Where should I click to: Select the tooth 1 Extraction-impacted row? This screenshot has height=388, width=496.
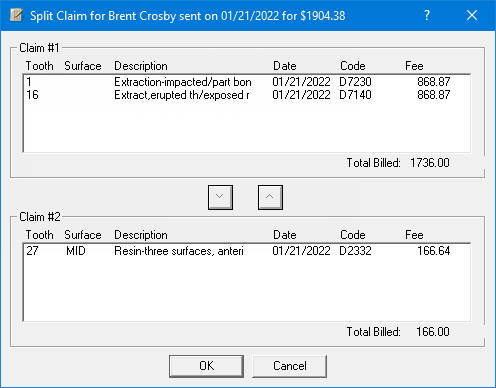click(x=247, y=82)
